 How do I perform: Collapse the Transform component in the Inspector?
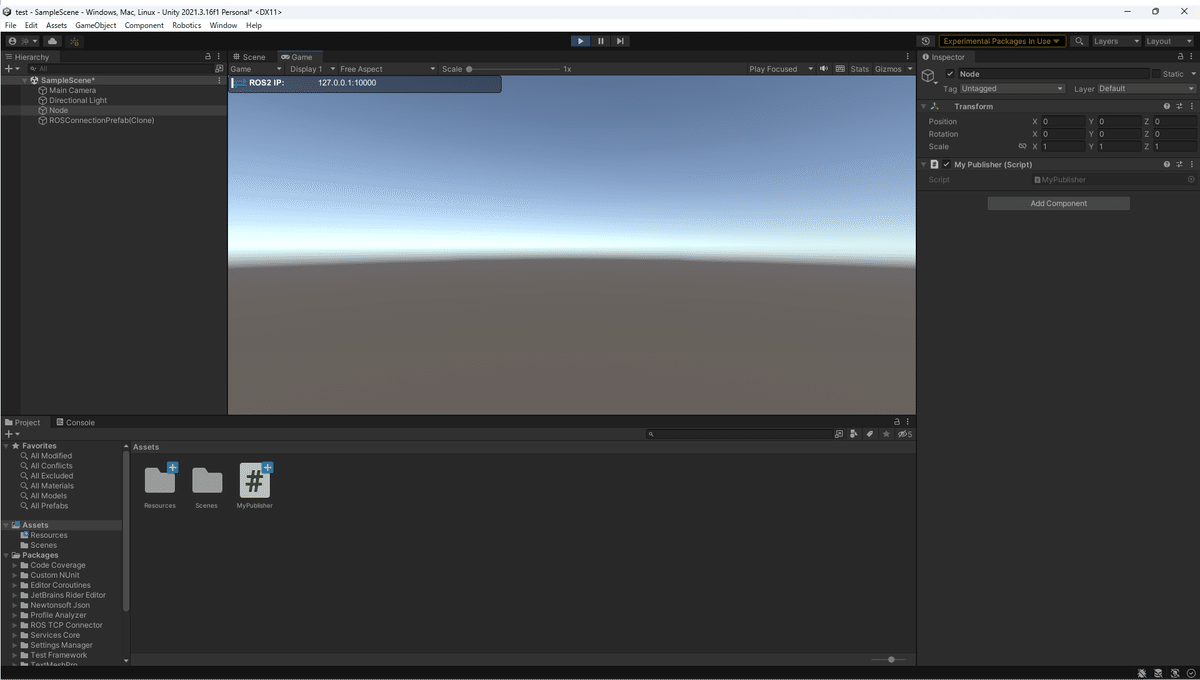click(924, 106)
